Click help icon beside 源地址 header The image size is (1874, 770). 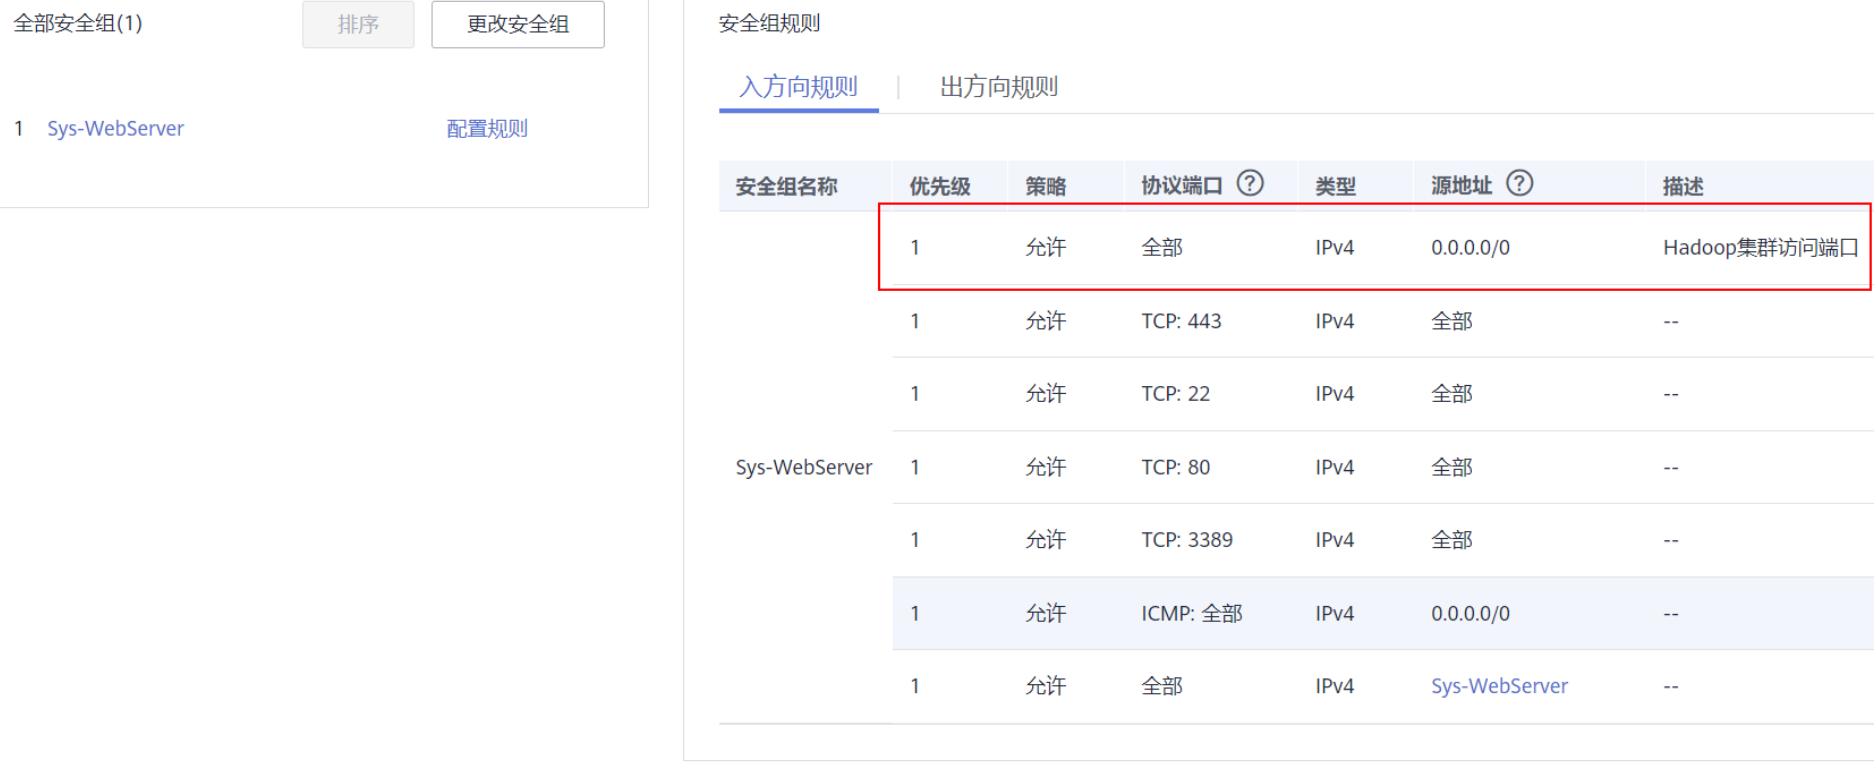(x=1519, y=184)
